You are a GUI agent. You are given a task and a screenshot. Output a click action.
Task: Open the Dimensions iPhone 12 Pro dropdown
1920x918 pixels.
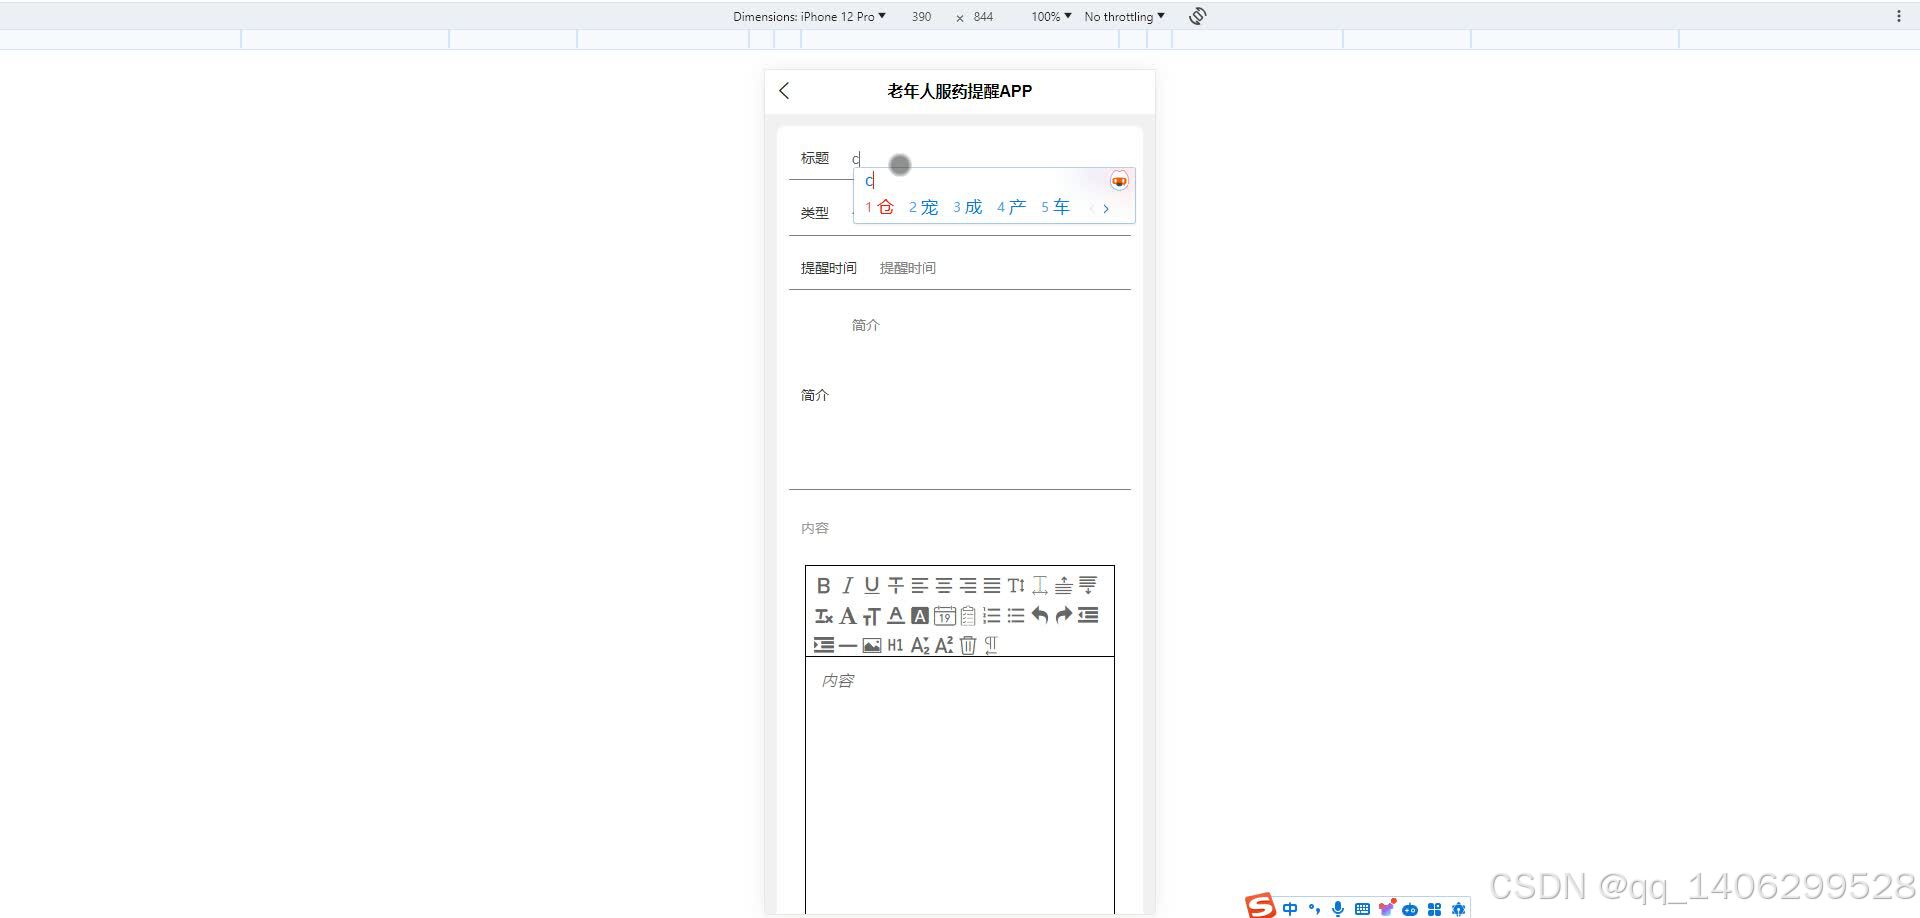click(x=809, y=17)
